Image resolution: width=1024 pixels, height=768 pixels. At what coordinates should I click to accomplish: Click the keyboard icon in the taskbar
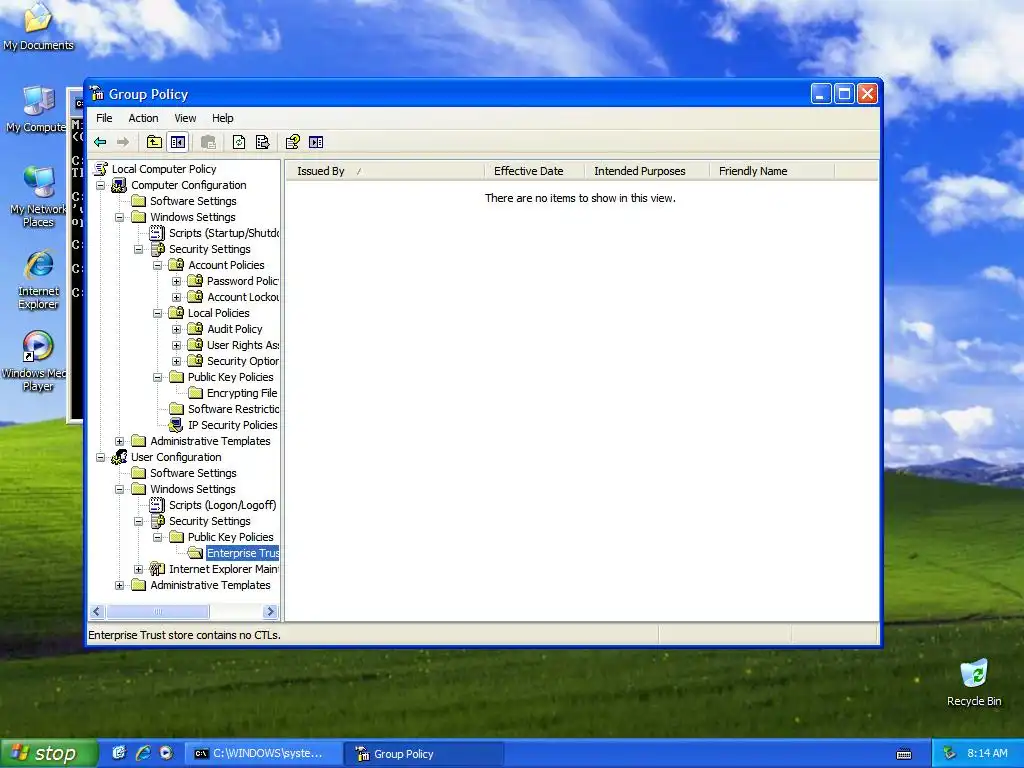(x=904, y=754)
